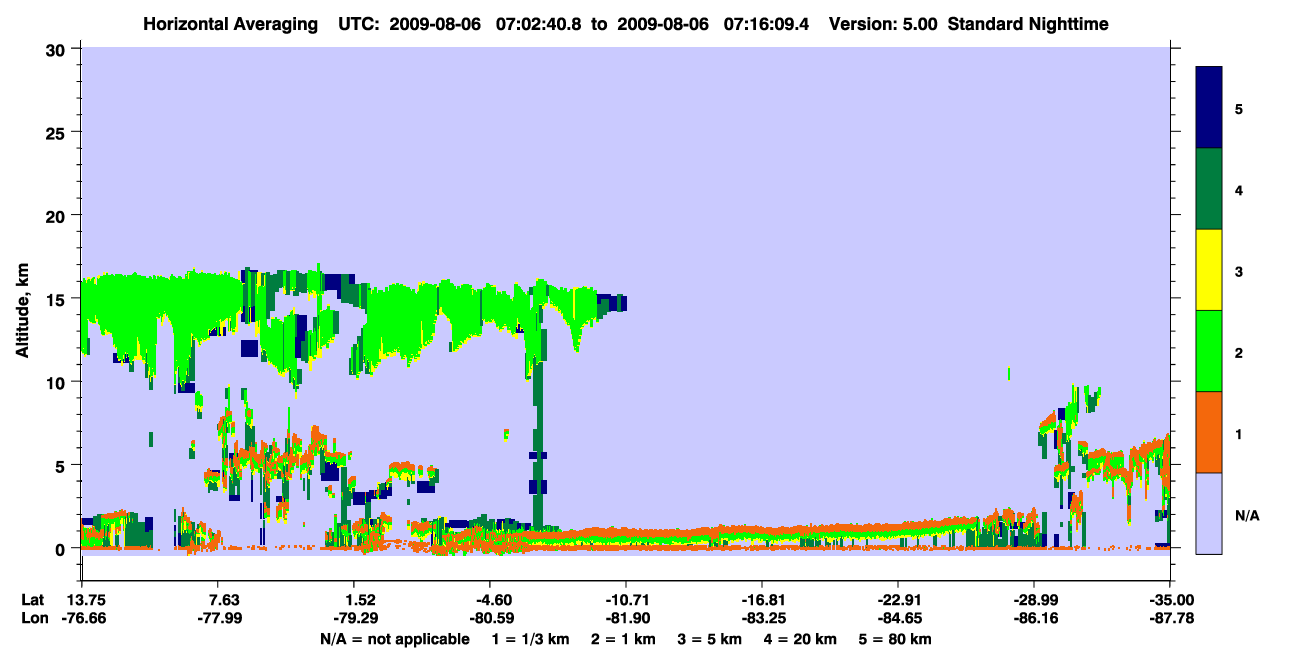
Task: Click the colorbar label 'N/A'
Action: 1246,515
